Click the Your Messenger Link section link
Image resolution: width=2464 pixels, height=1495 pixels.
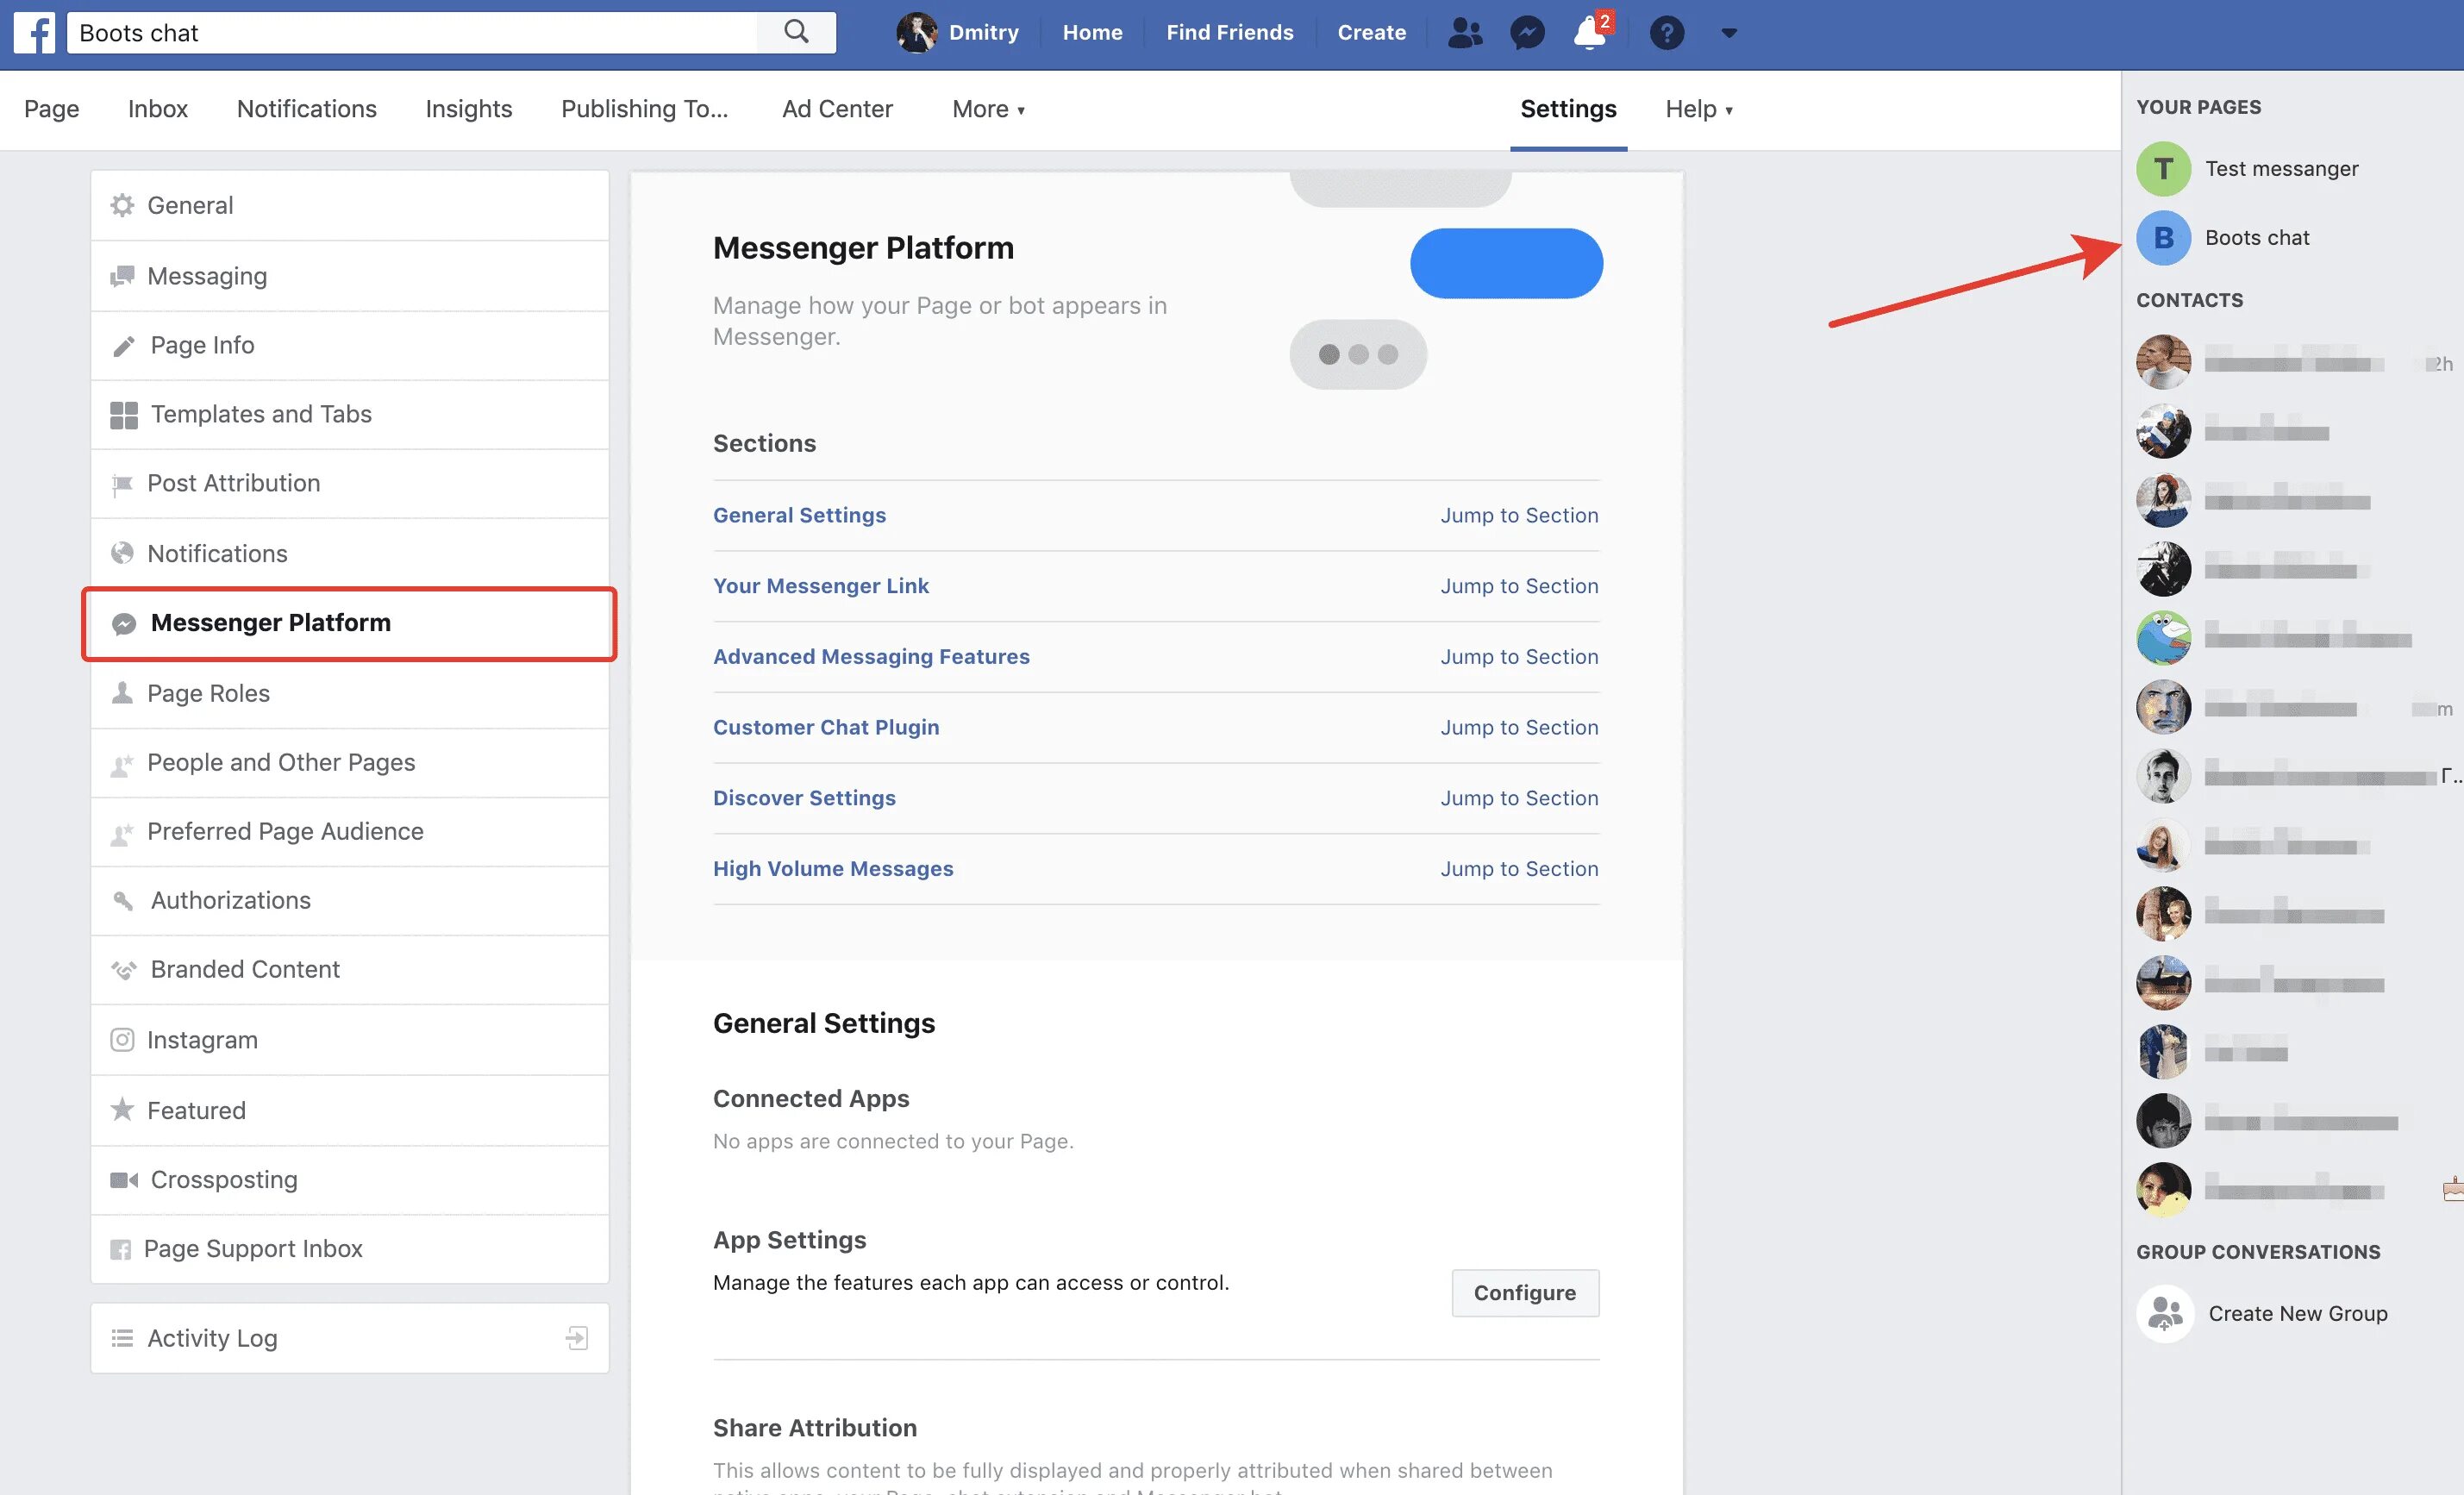point(821,586)
